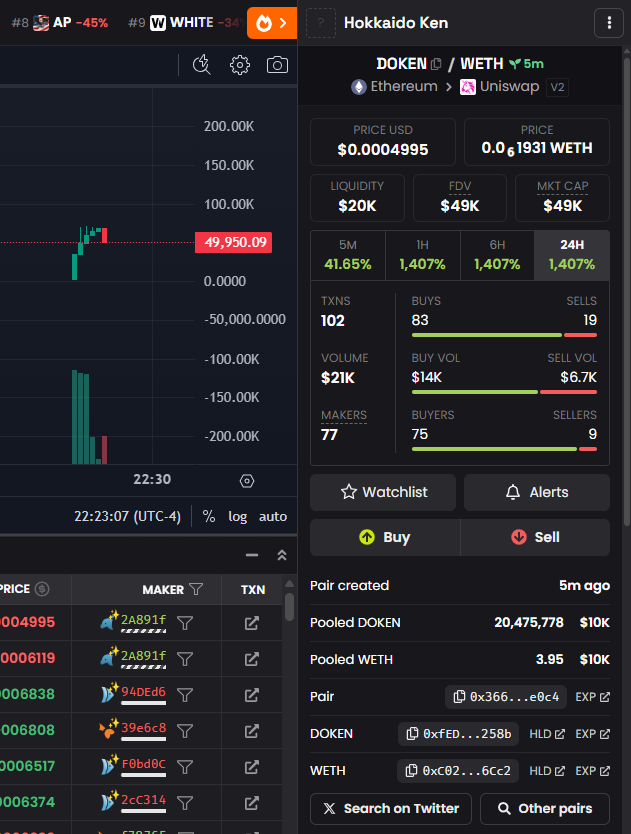
Task: Click the indicator quick-search icon
Action: tap(202, 65)
